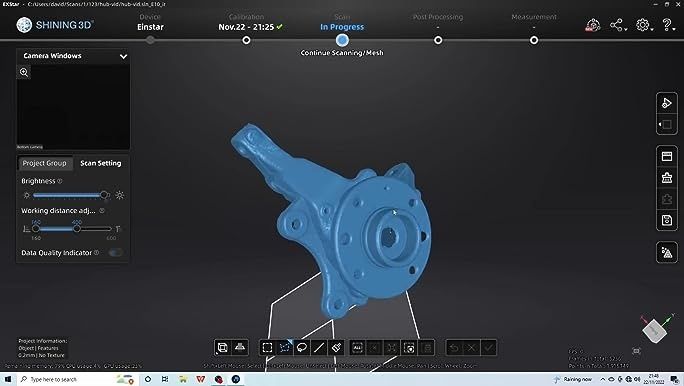Open the Windows Start menu
Screen dimensions: 684x386
7,379
